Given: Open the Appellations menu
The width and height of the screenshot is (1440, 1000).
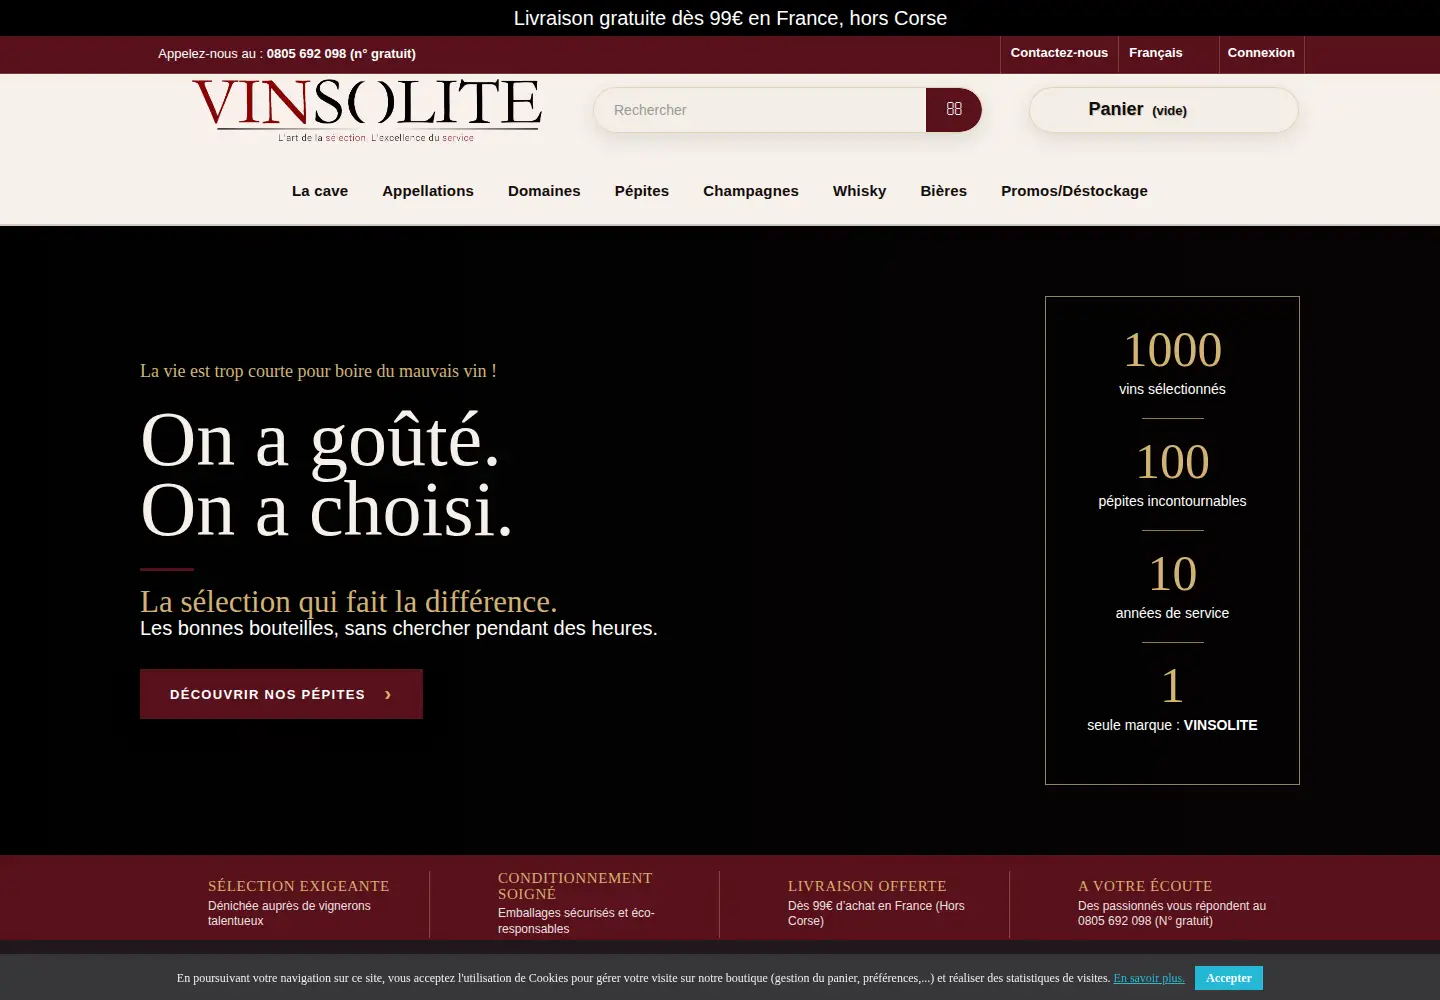Looking at the screenshot, I should click(428, 191).
